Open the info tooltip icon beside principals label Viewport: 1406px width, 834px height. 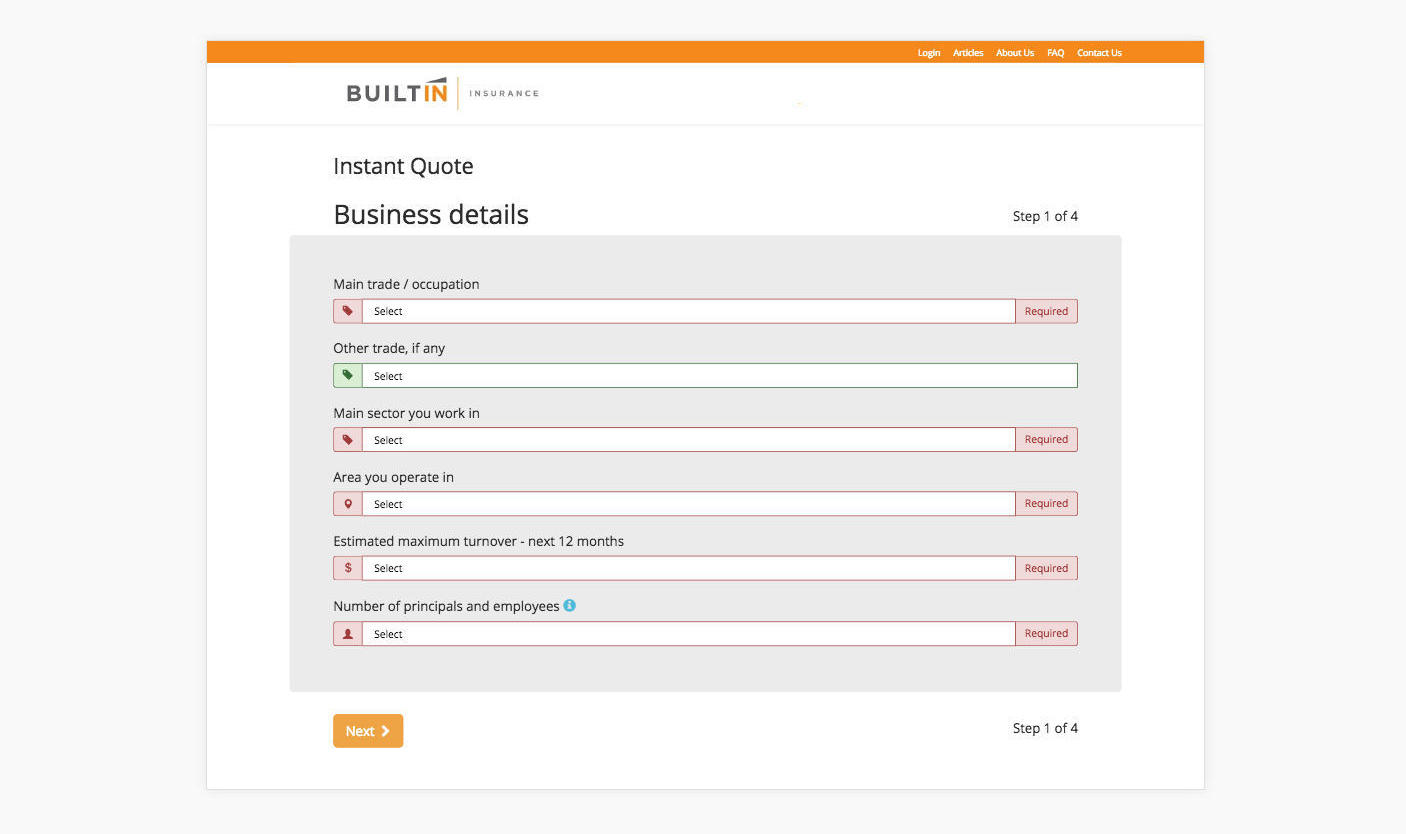[x=569, y=606]
